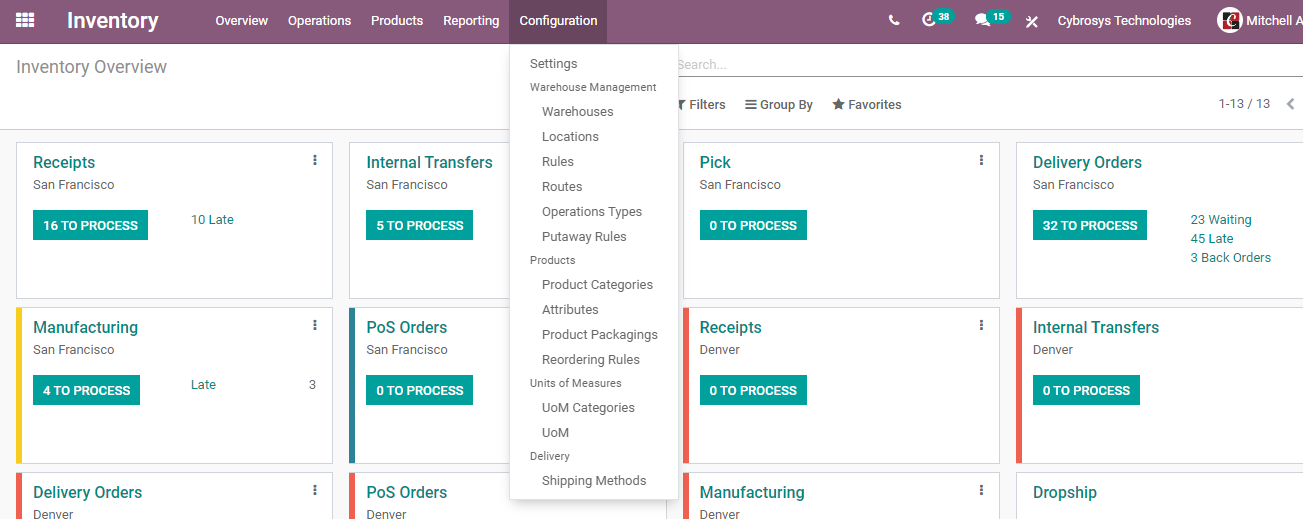Open Manufacturing Denver card title

coord(752,492)
